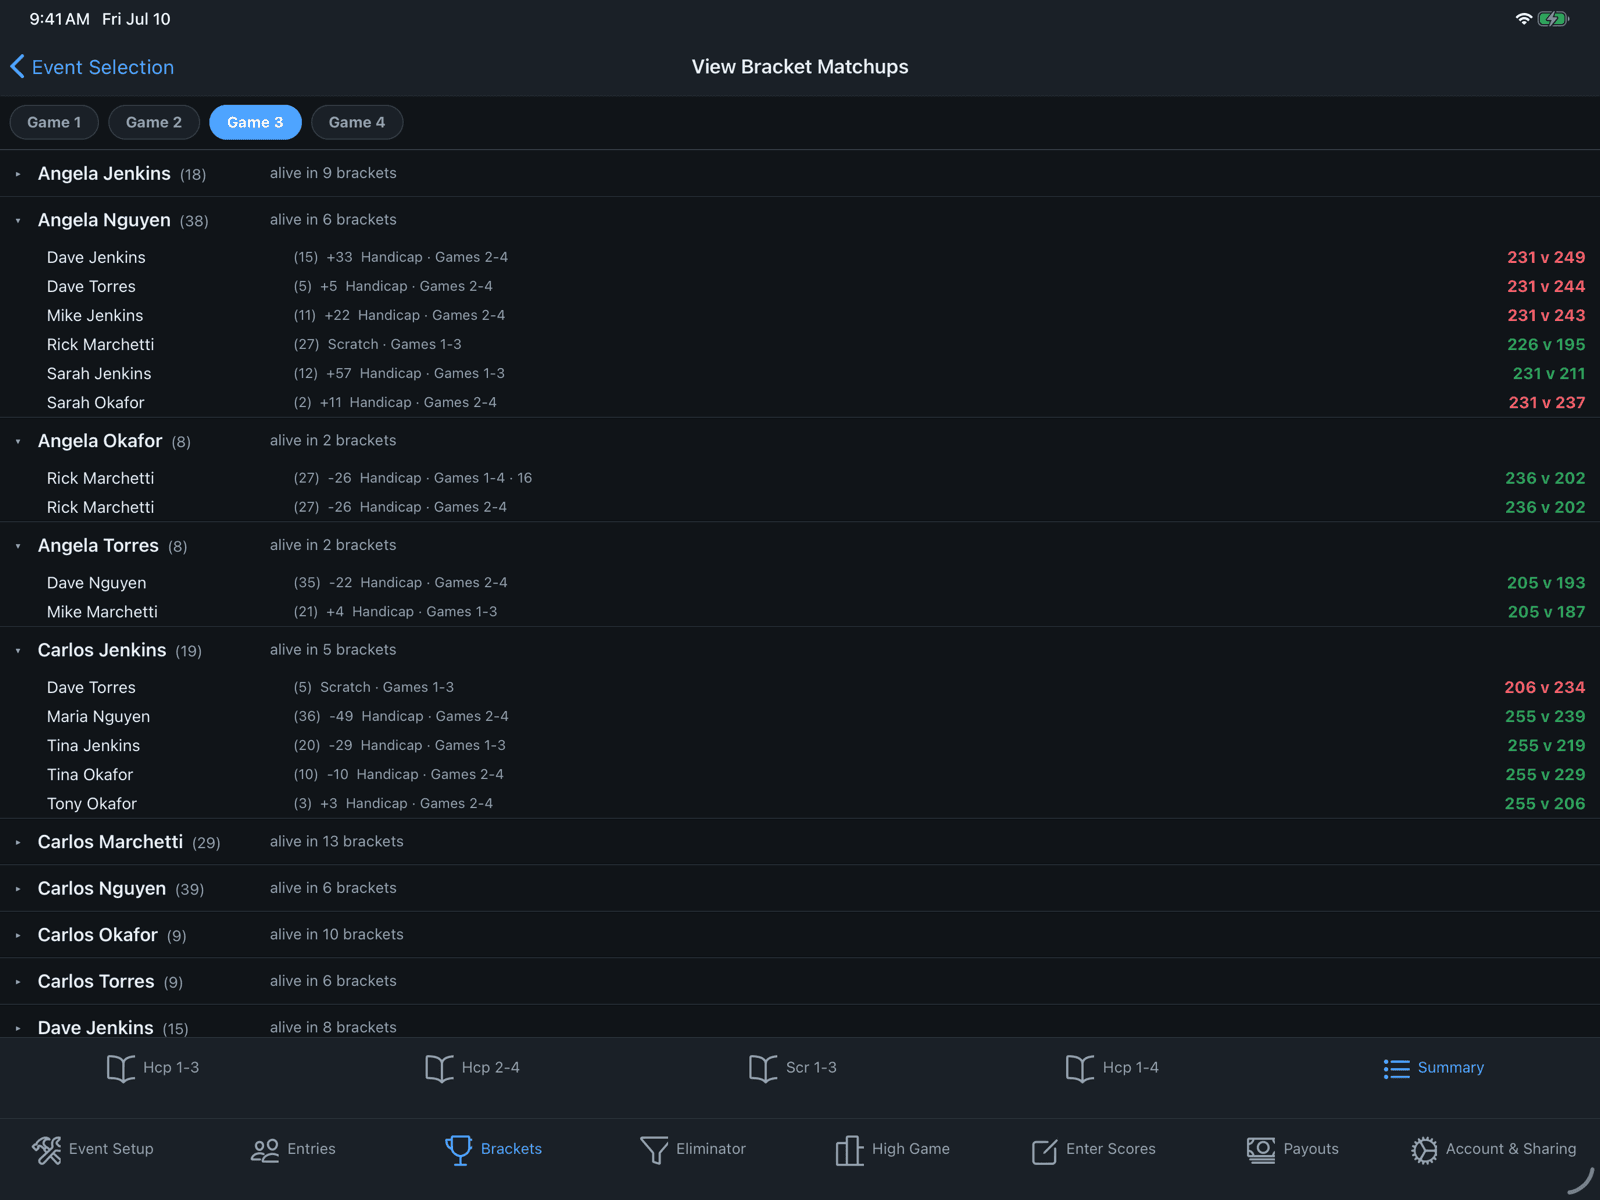Switch to Game 4 tab
This screenshot has height=1200, width=1600.
(357, 122)
